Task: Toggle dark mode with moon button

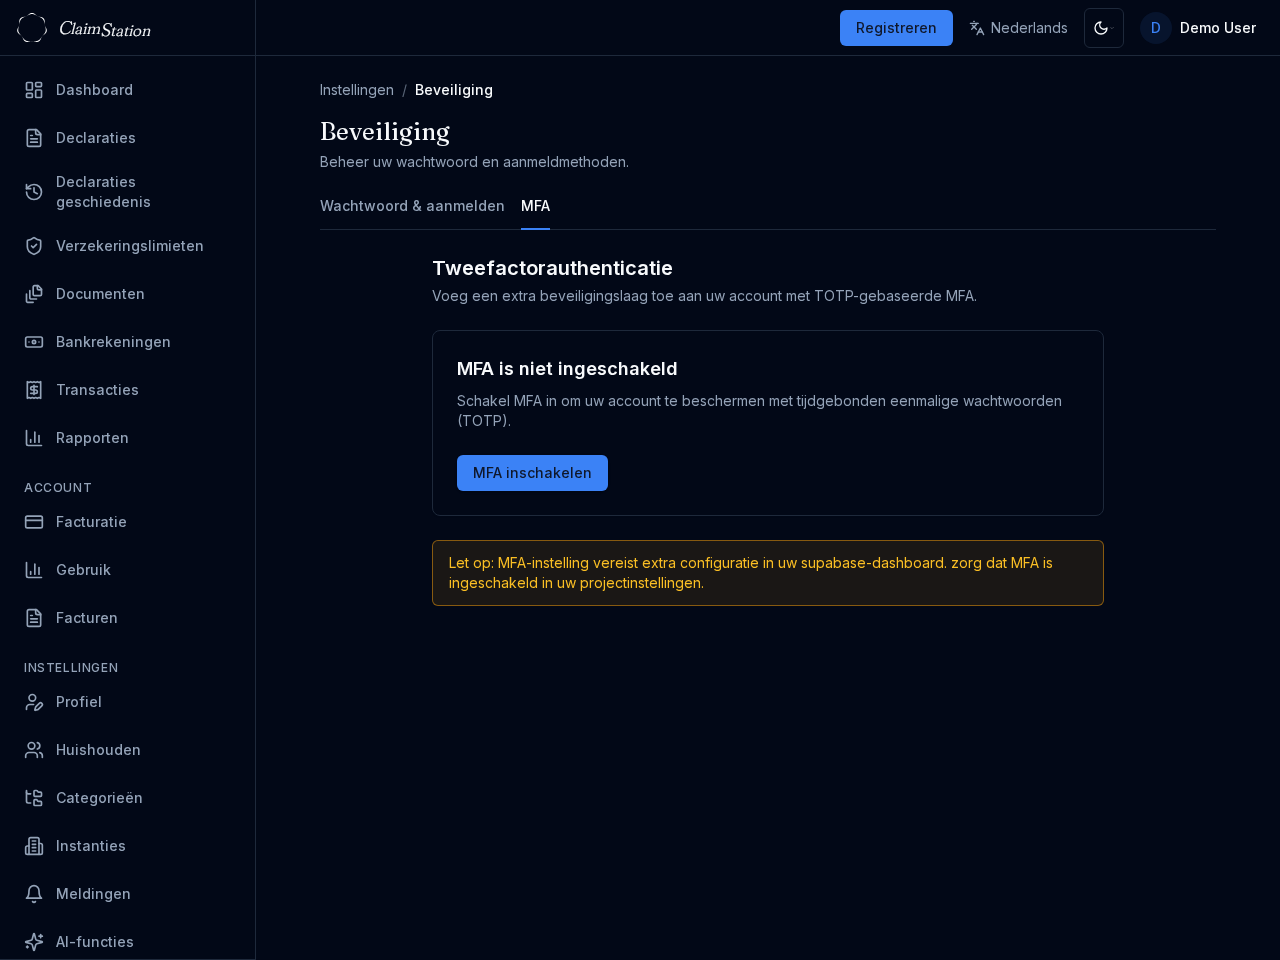Action: 1104,28
